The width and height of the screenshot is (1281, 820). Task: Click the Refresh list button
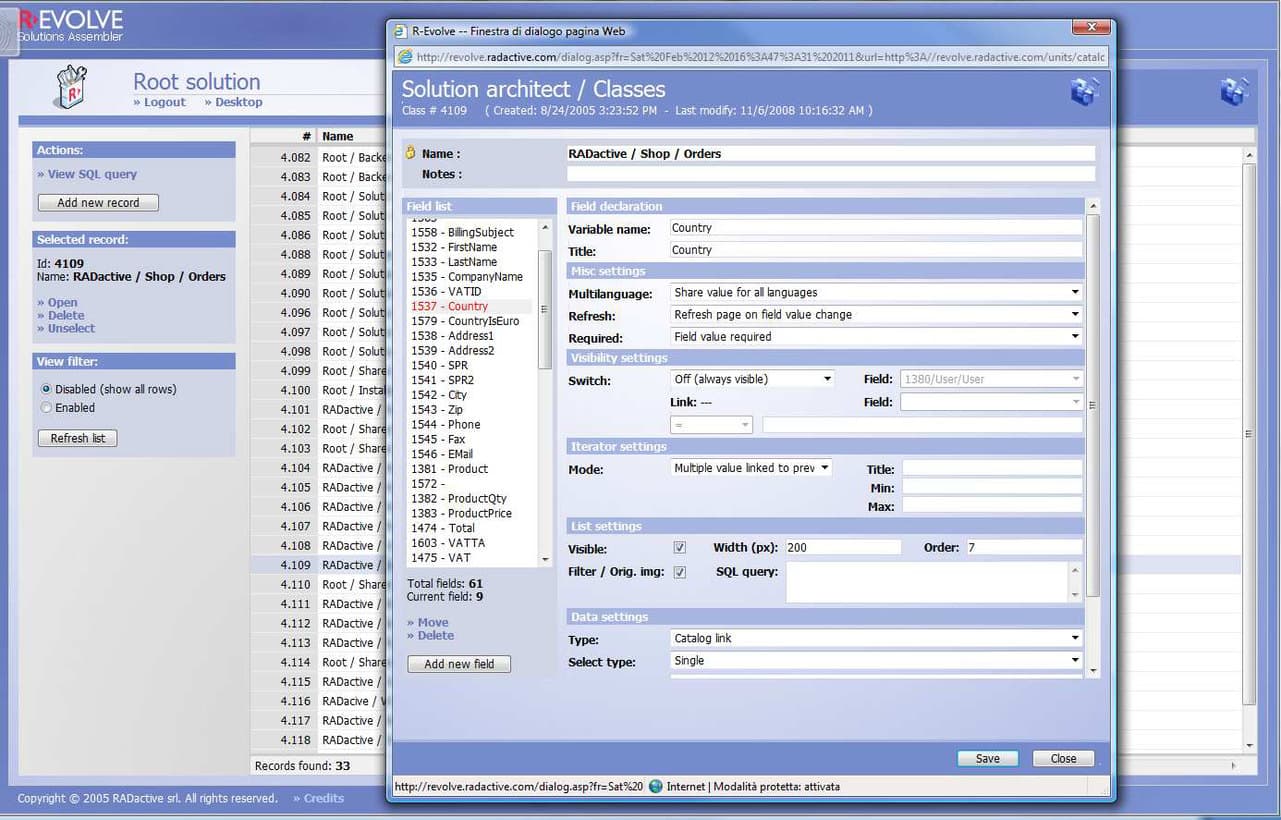pos(77,438)
